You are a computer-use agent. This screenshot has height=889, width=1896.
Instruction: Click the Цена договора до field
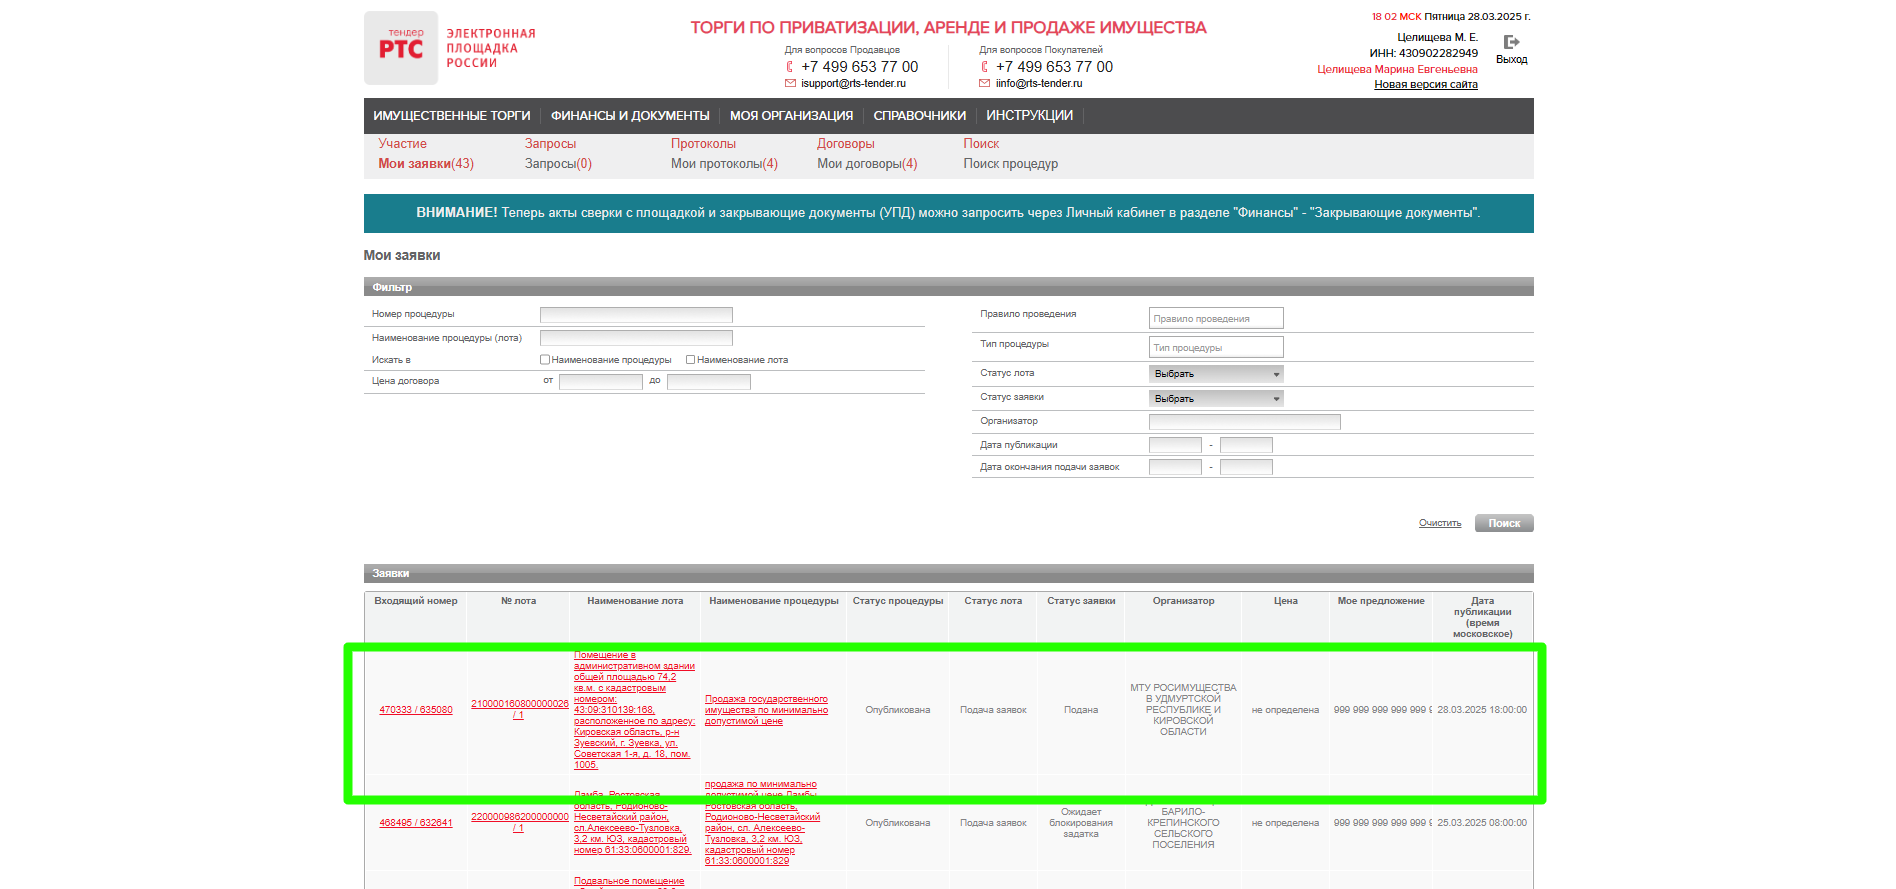708,381
